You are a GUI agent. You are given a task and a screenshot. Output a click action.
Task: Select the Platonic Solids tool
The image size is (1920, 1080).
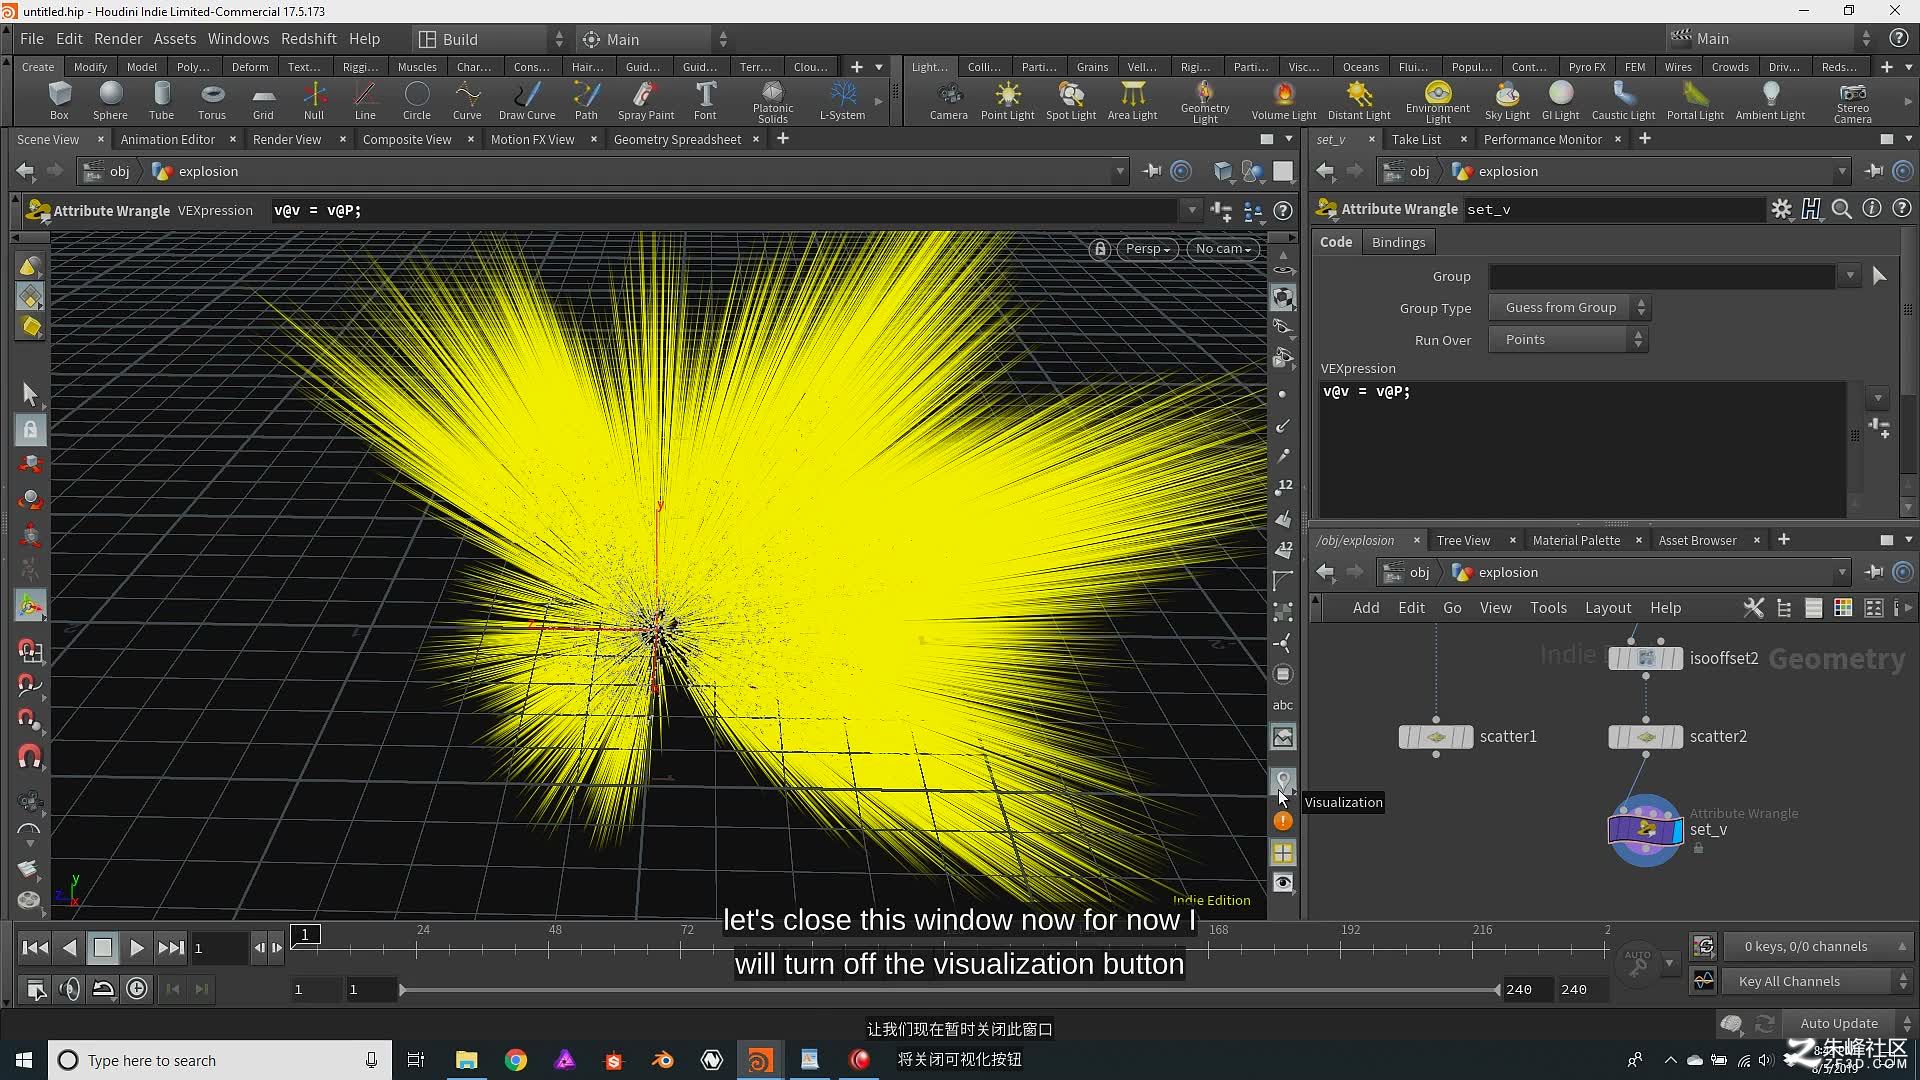tap(773, 102)
